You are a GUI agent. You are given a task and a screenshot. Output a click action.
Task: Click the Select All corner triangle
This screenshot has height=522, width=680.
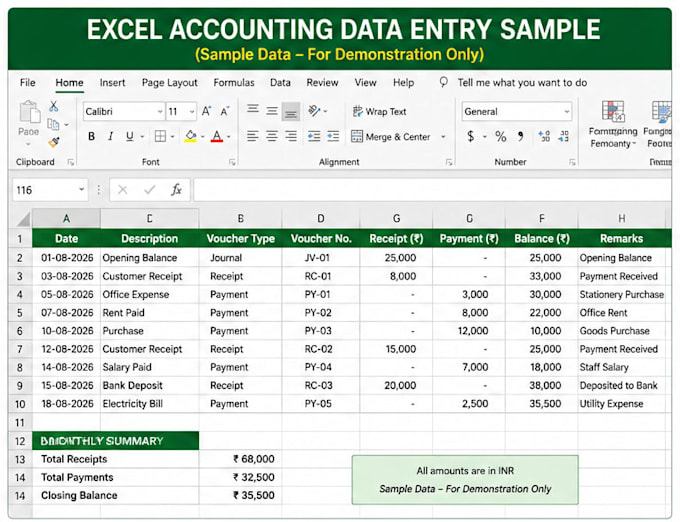pos(23,219)
